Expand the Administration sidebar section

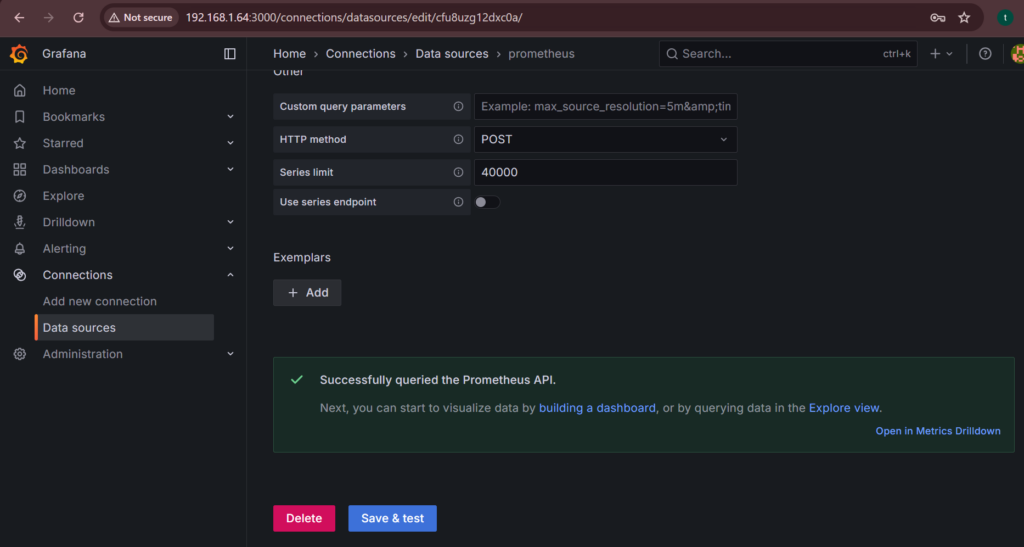coord(230,354)
